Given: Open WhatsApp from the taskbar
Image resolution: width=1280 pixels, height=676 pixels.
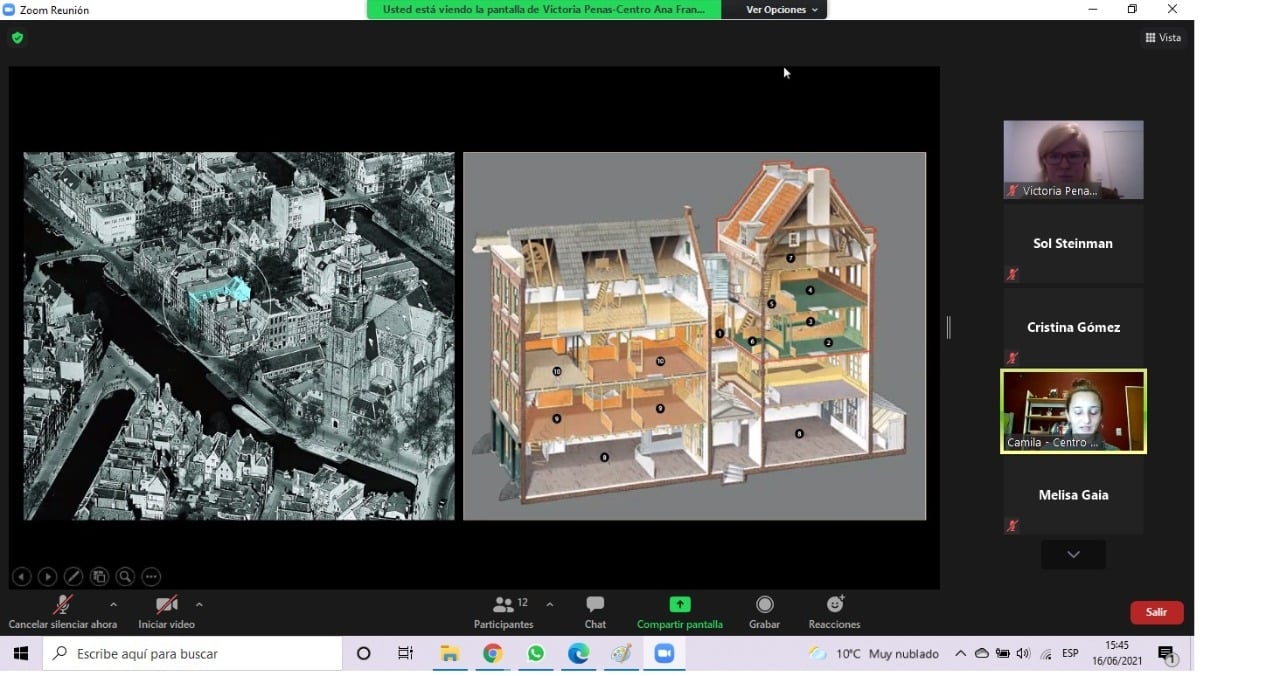Looking at the screenshot, I should (536, 654).
